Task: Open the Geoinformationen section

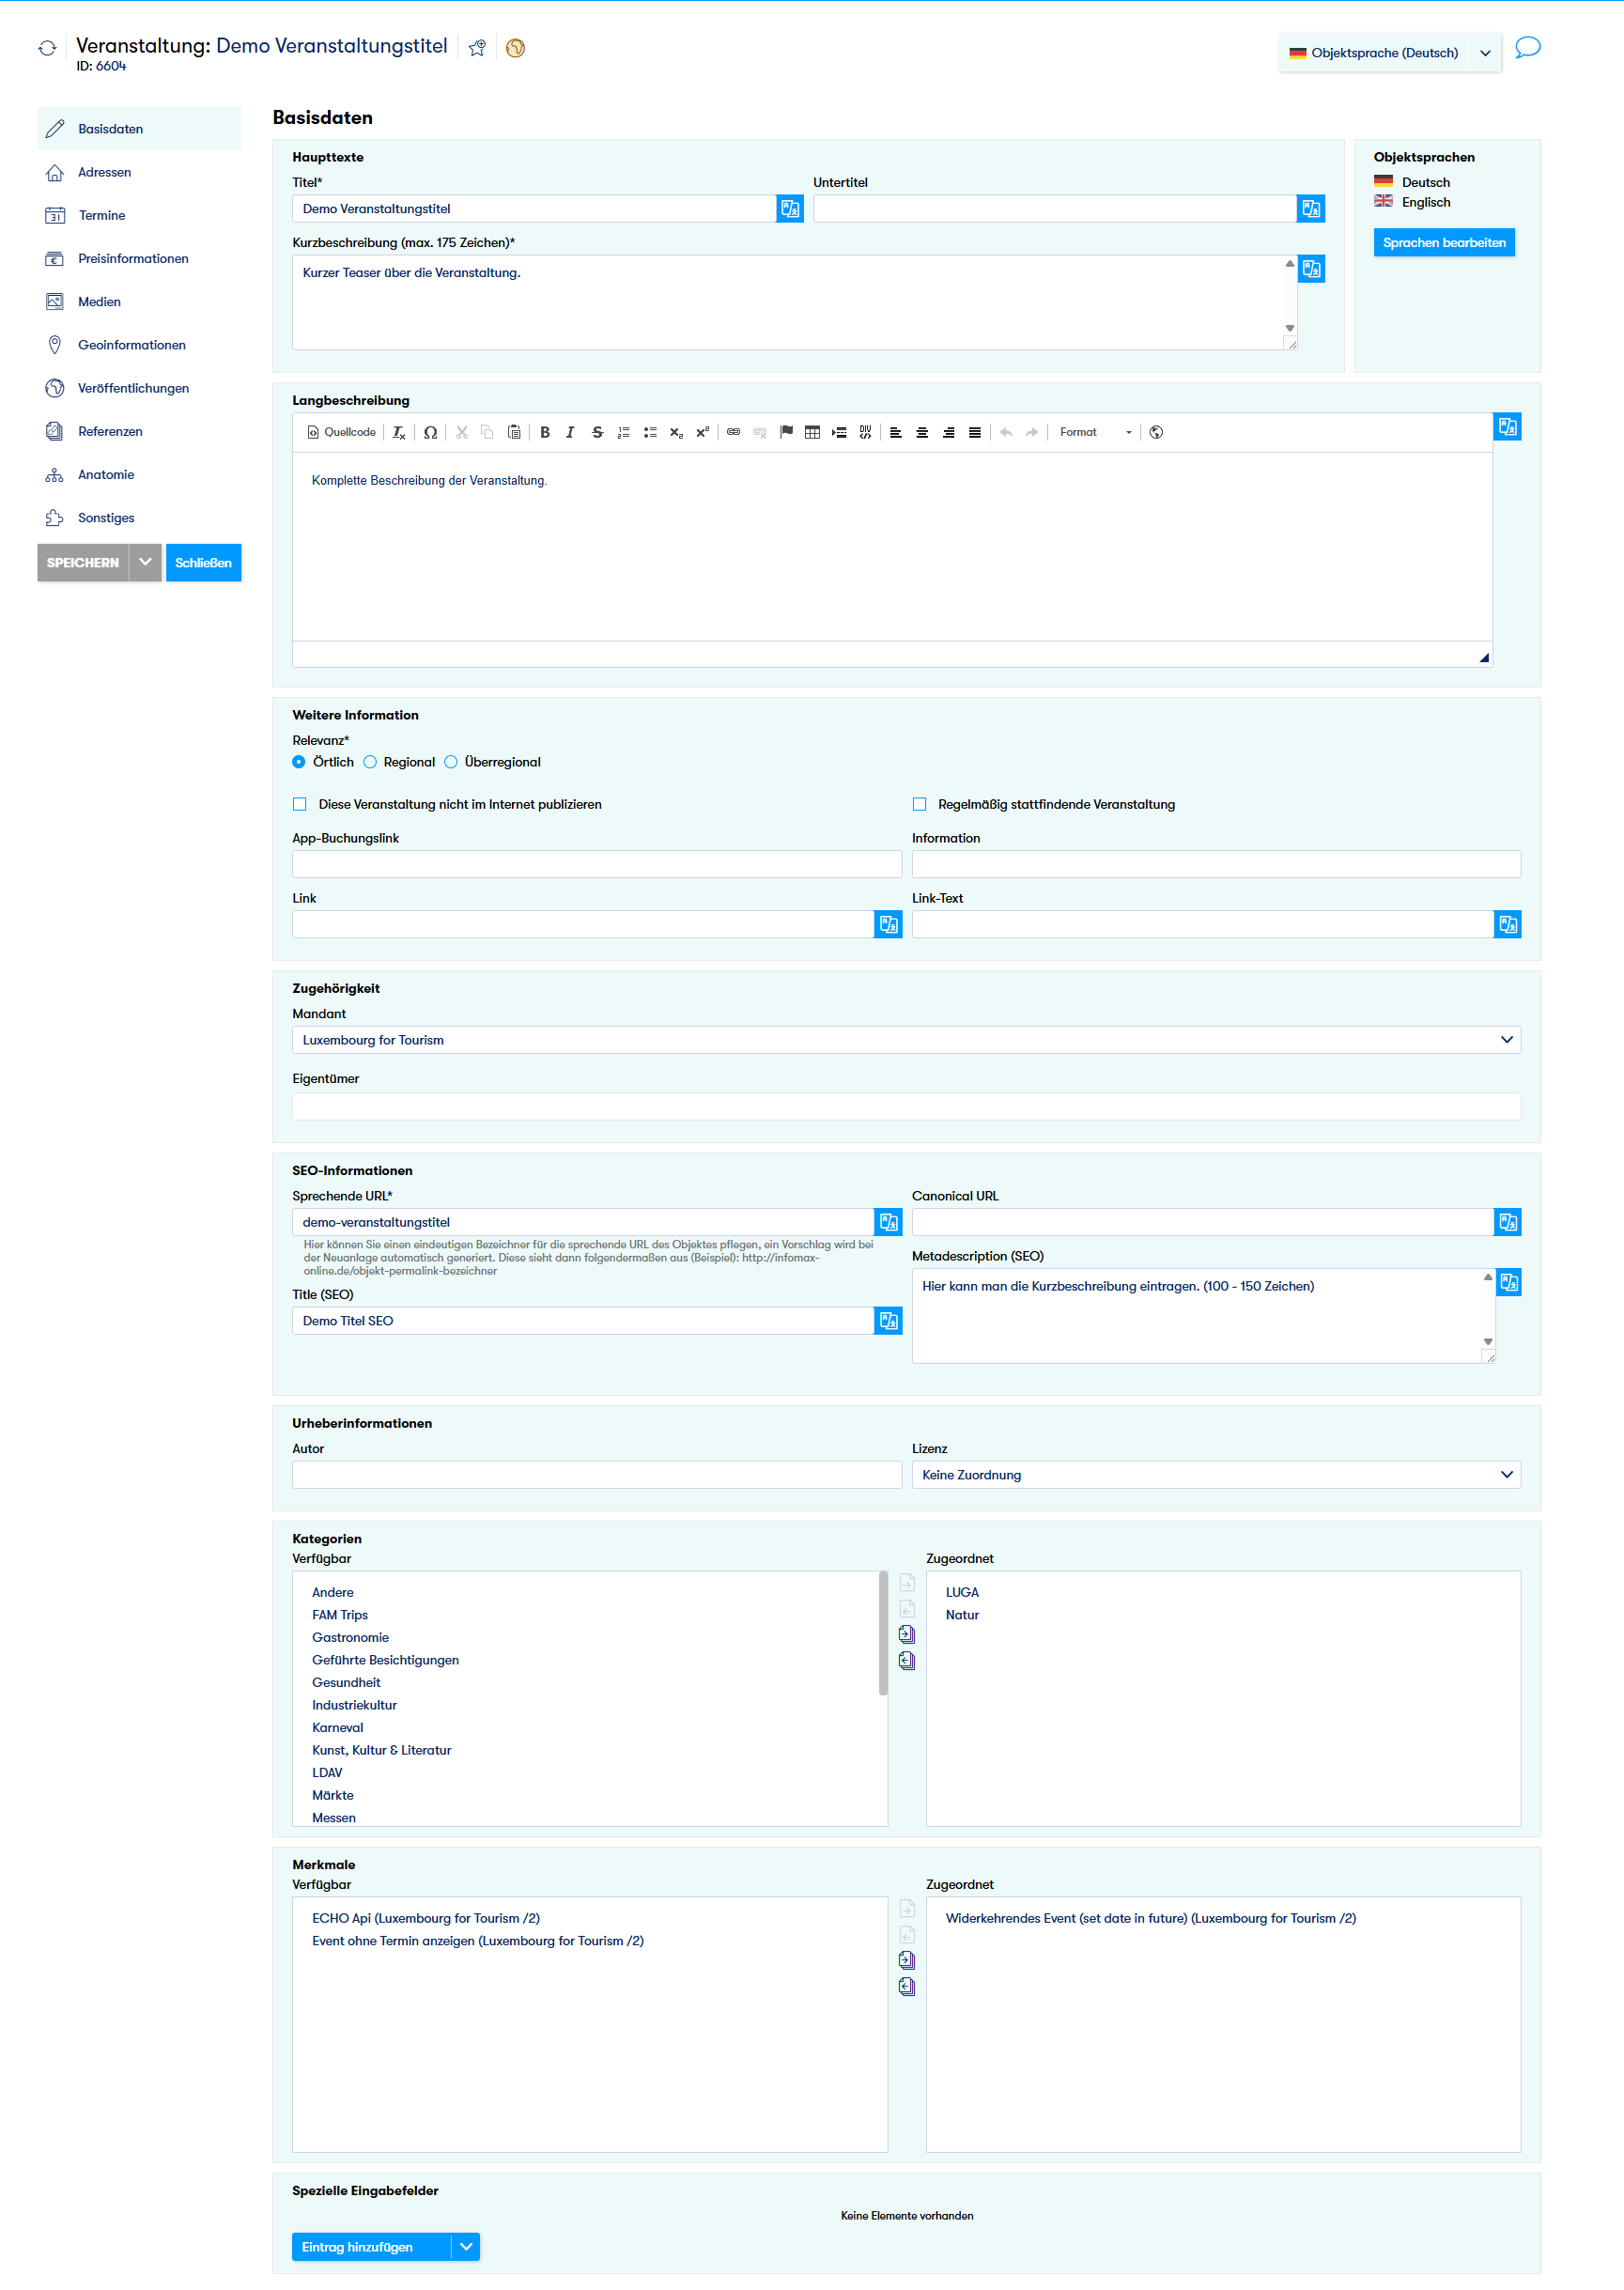Action: 139,345
